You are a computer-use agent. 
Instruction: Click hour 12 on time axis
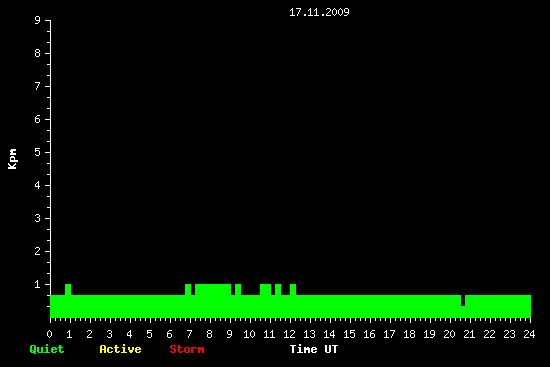pos(289,334)
